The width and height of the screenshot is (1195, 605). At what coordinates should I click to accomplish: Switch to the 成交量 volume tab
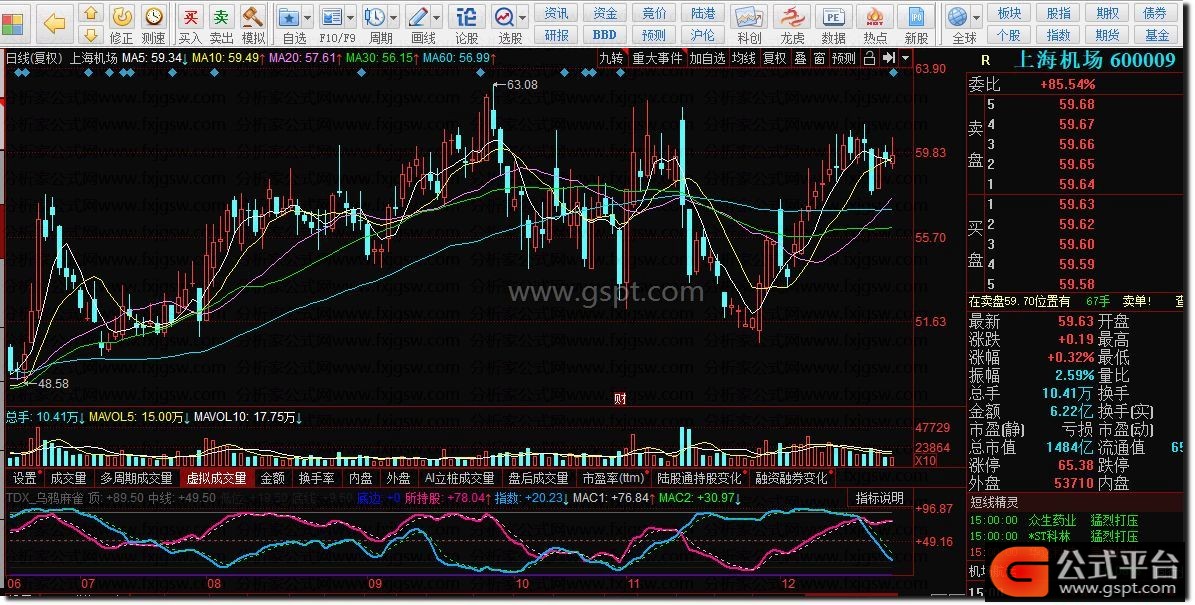(x=69, y=478)
